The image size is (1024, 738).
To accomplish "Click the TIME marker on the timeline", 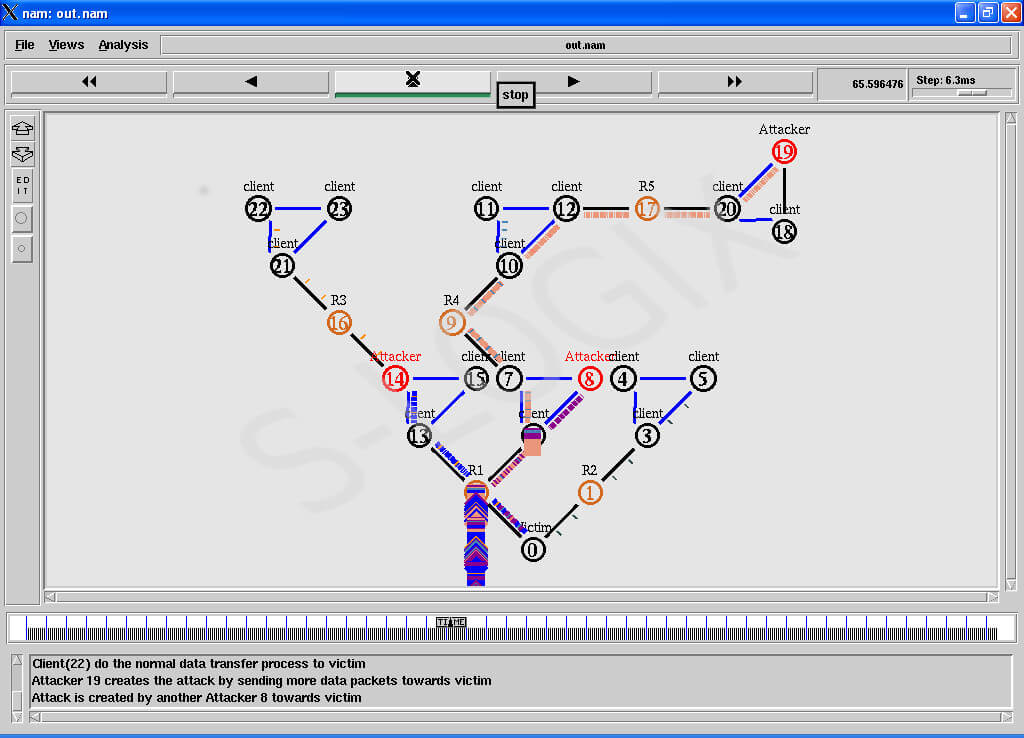I will pyautogui.click(x=451, y=622).
